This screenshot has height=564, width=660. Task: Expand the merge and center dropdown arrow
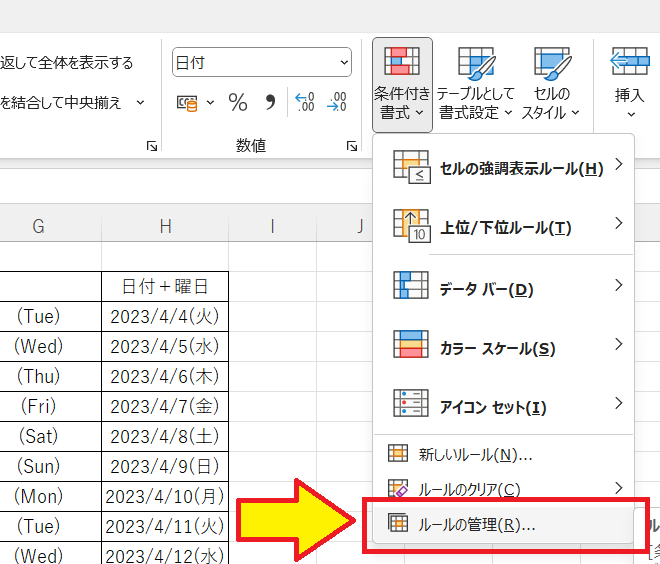coord(140,102)
